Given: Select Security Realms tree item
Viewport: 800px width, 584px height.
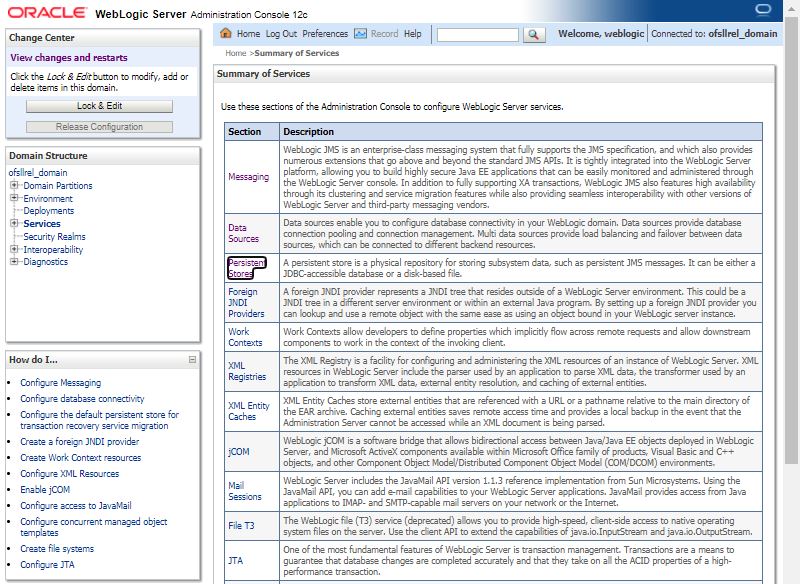Looking at the screenshot, I should pyautogui.click(x=55, y=236).
